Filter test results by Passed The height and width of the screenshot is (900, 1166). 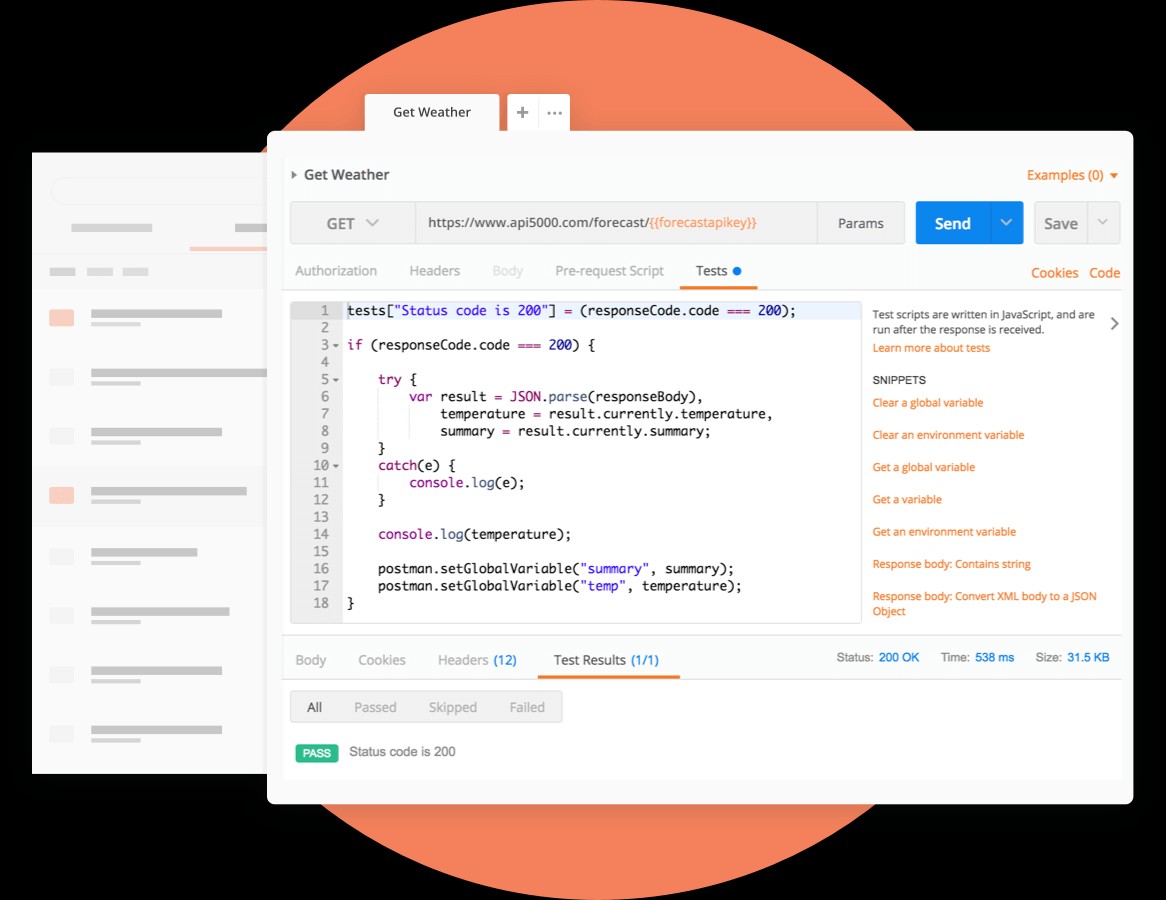(375, 707)
